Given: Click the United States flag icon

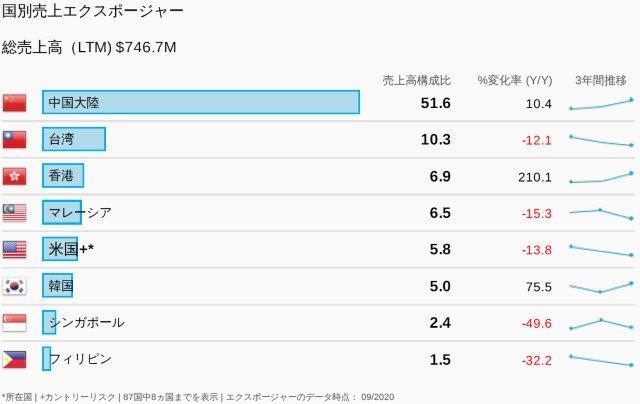Looking at the screenshot, I should click(14, 249).
